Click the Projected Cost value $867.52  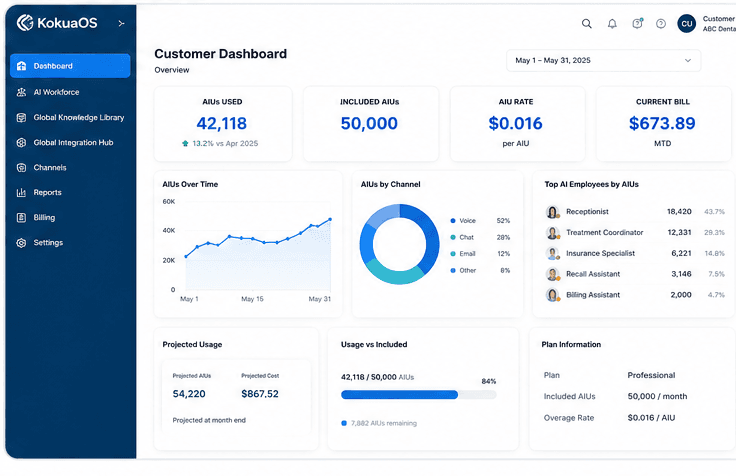[x=260, y=394]
